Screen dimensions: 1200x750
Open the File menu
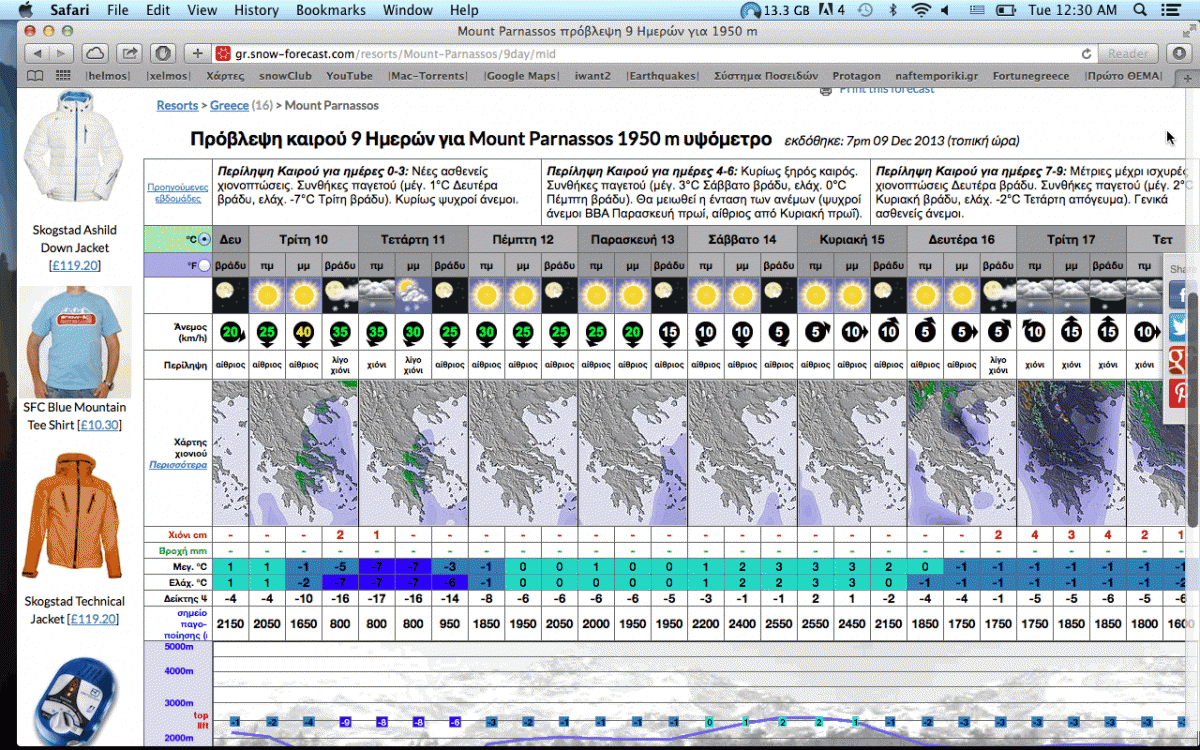coord(118,10)
